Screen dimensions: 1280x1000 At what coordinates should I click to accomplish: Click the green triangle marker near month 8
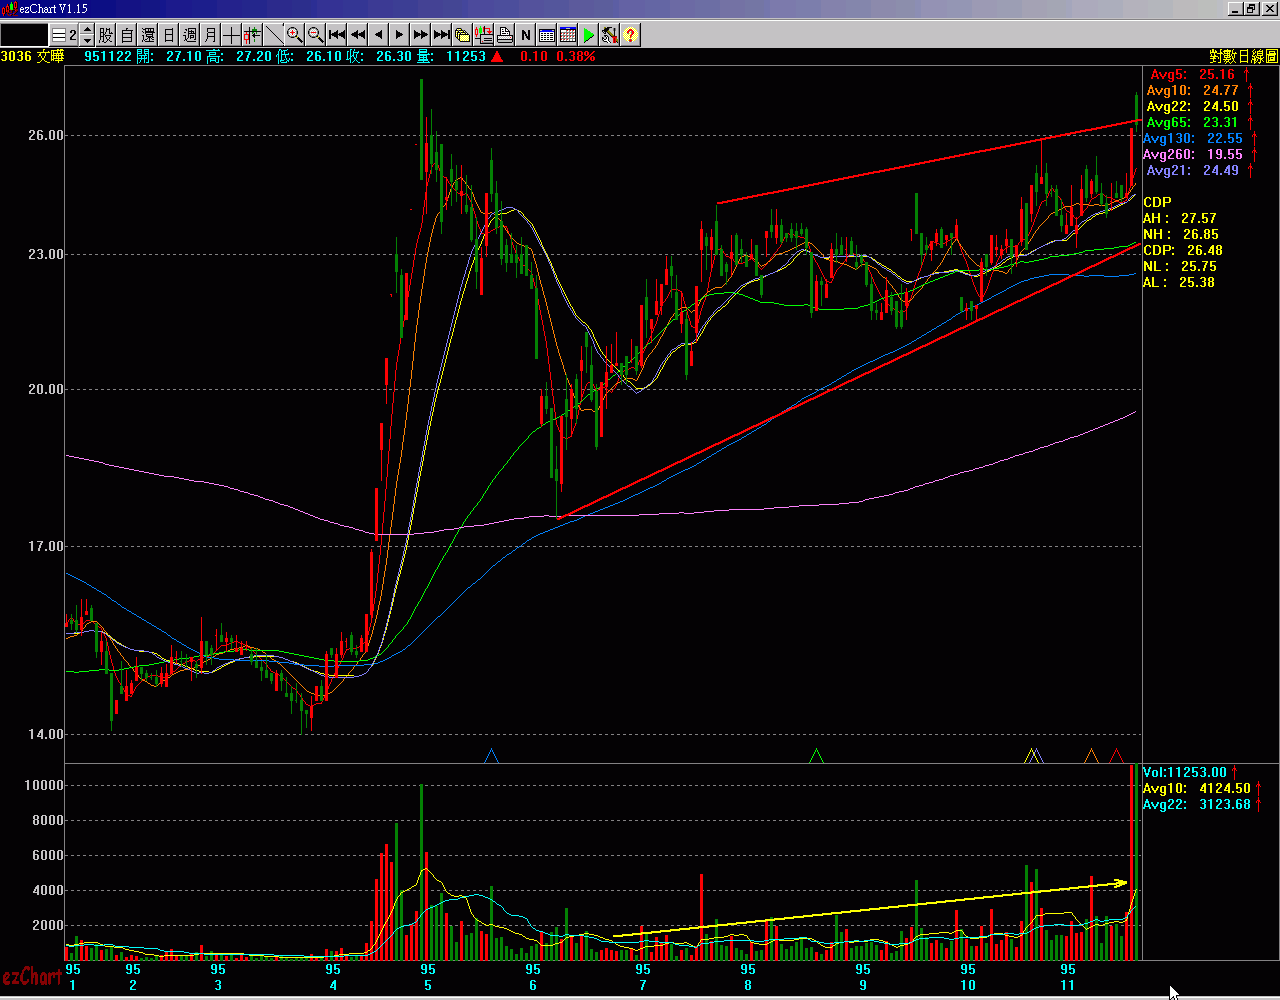tap(816, 756)
